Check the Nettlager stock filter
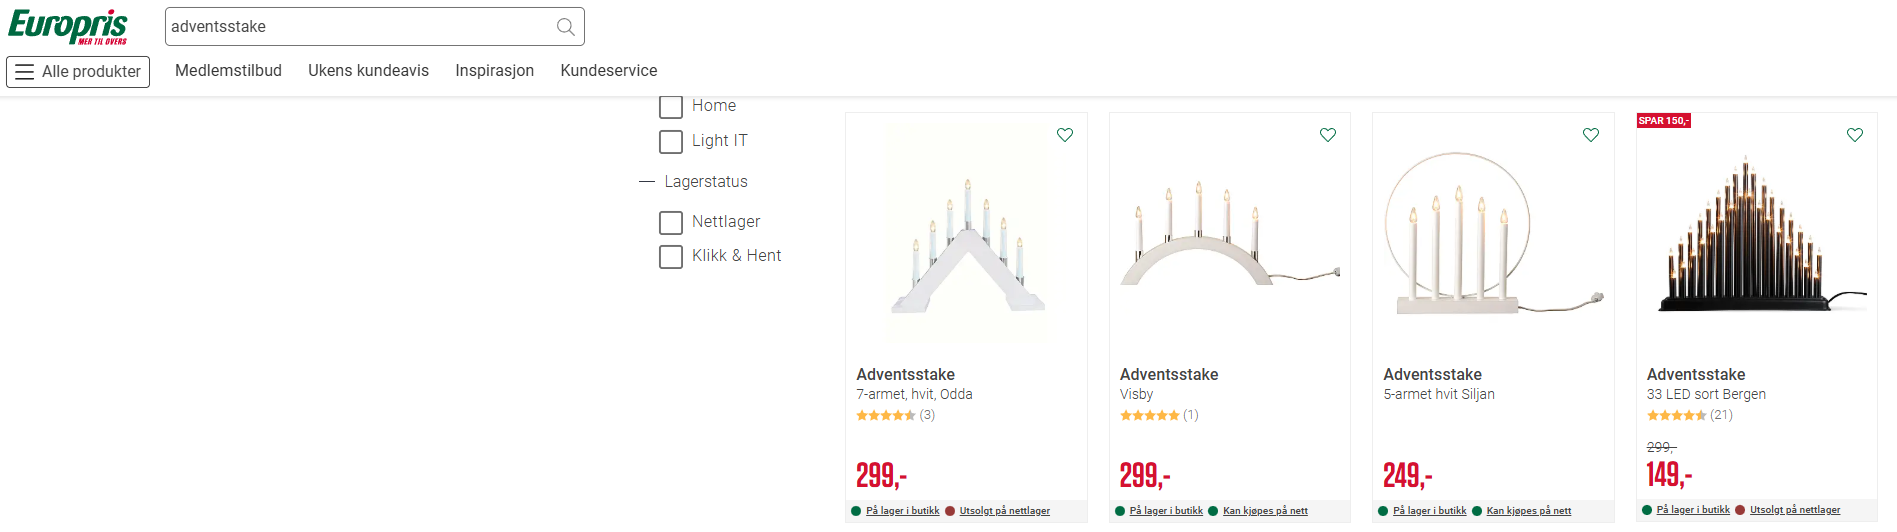Screen dimensions: 1897x532 pyautogui.click(x=671, y=222)
